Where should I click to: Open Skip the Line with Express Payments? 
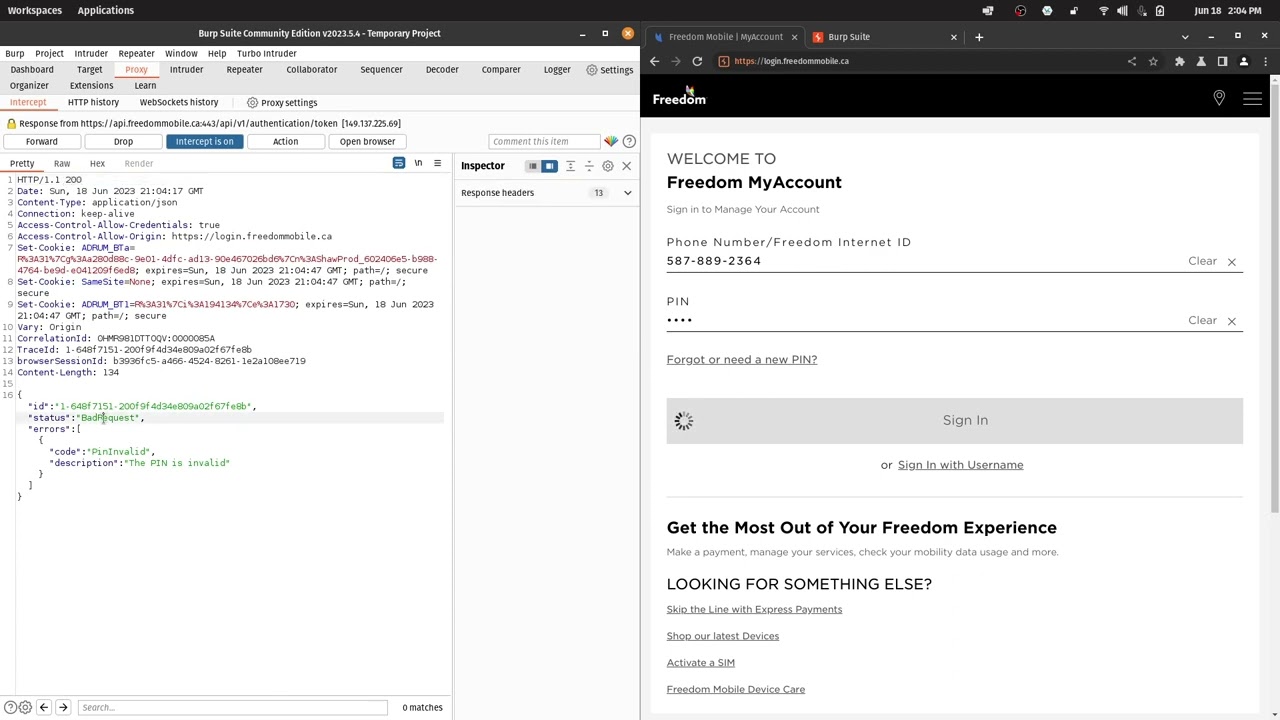(x=754, y=609)
